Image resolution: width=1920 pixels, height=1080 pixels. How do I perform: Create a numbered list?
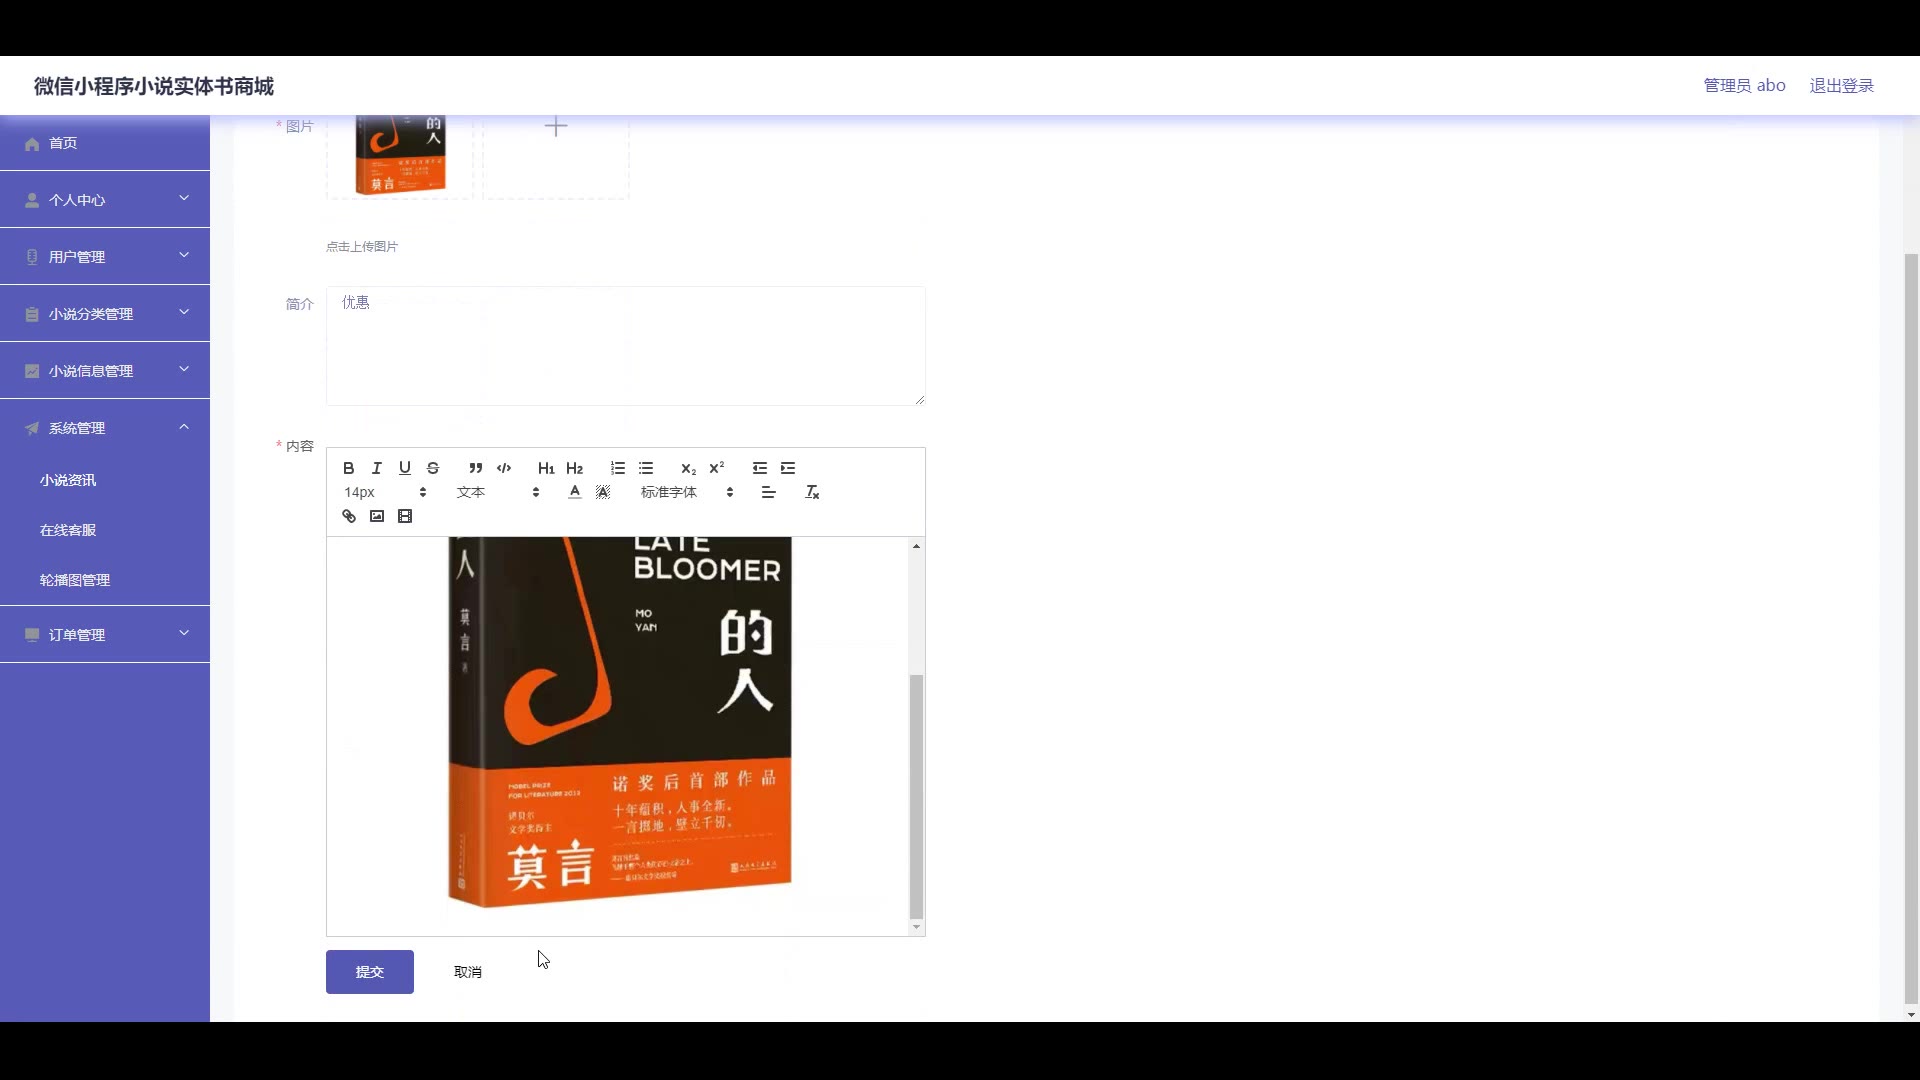tap(617, 468)
